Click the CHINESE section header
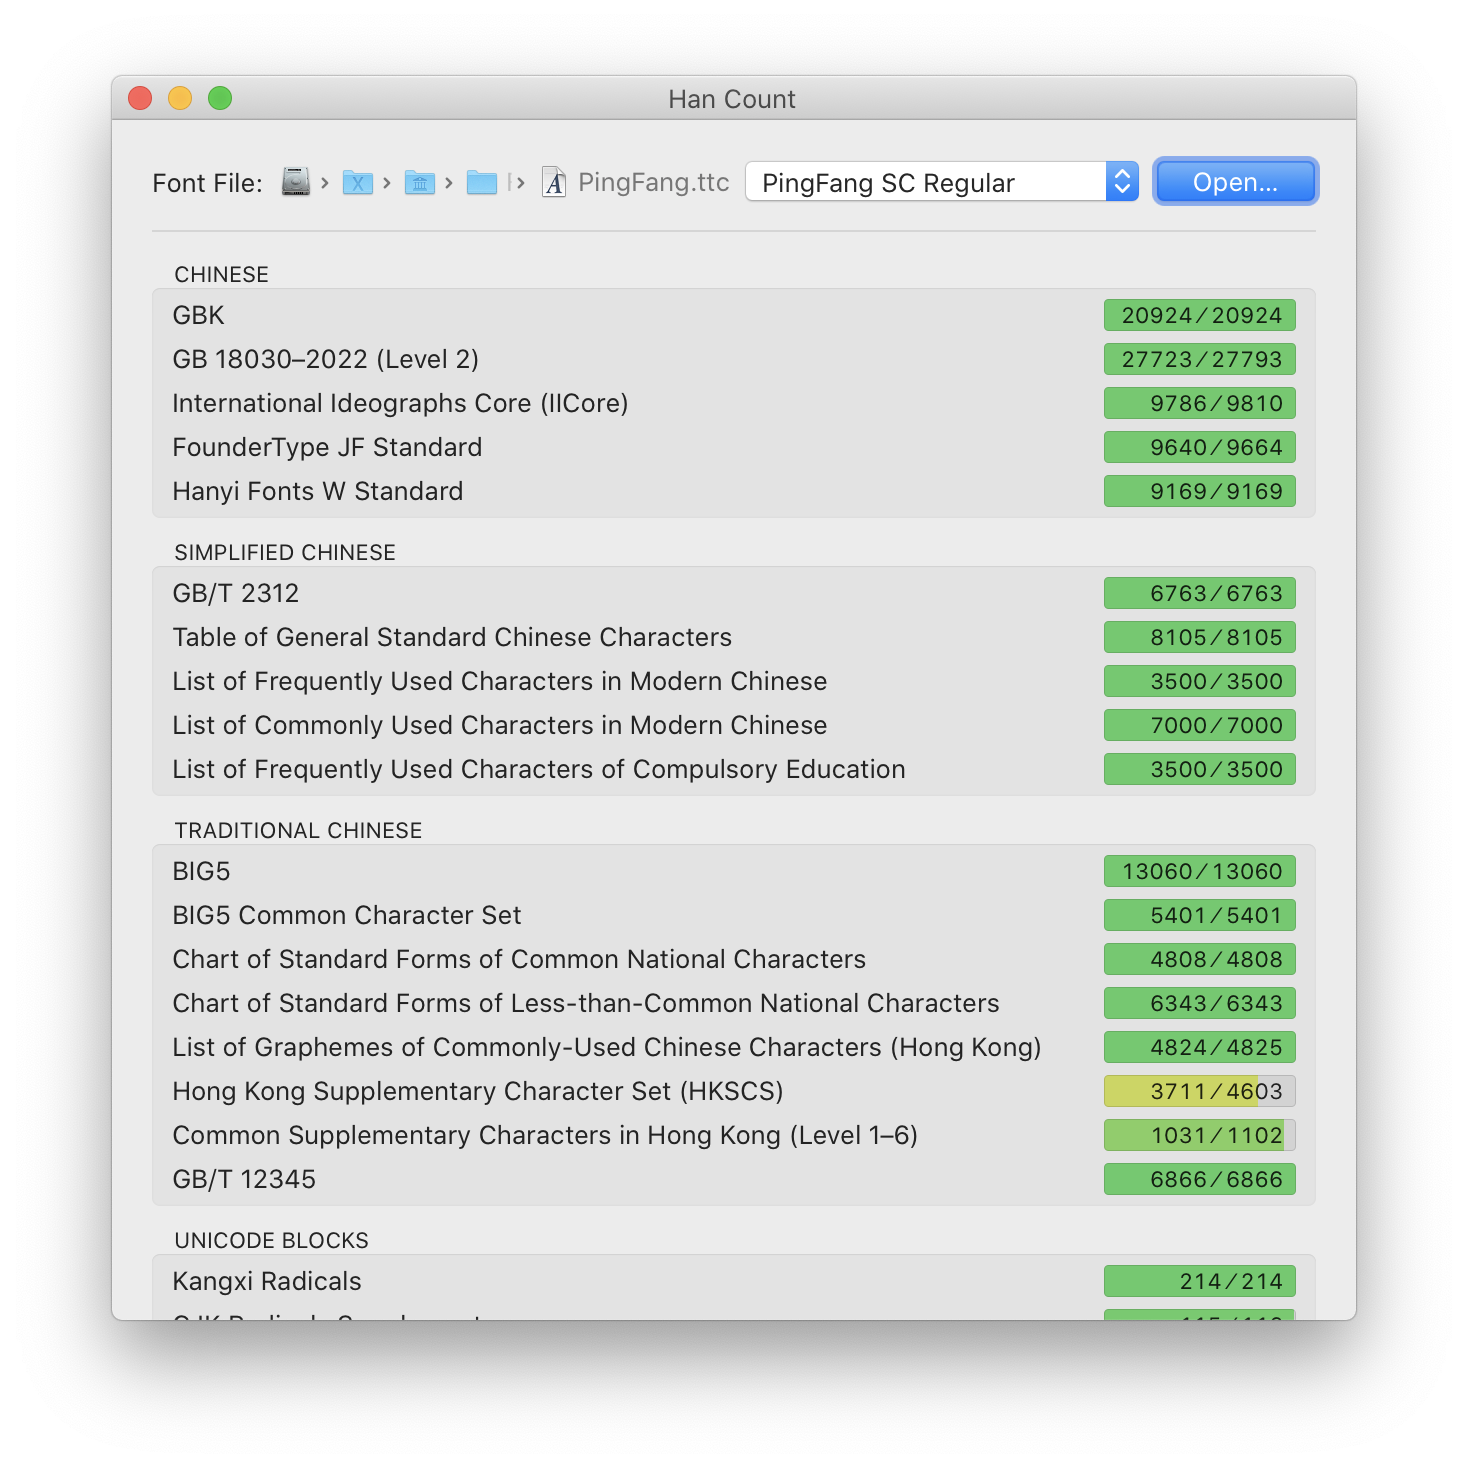This screenshot has height=1468, width=1468. [x=222, y=274]
